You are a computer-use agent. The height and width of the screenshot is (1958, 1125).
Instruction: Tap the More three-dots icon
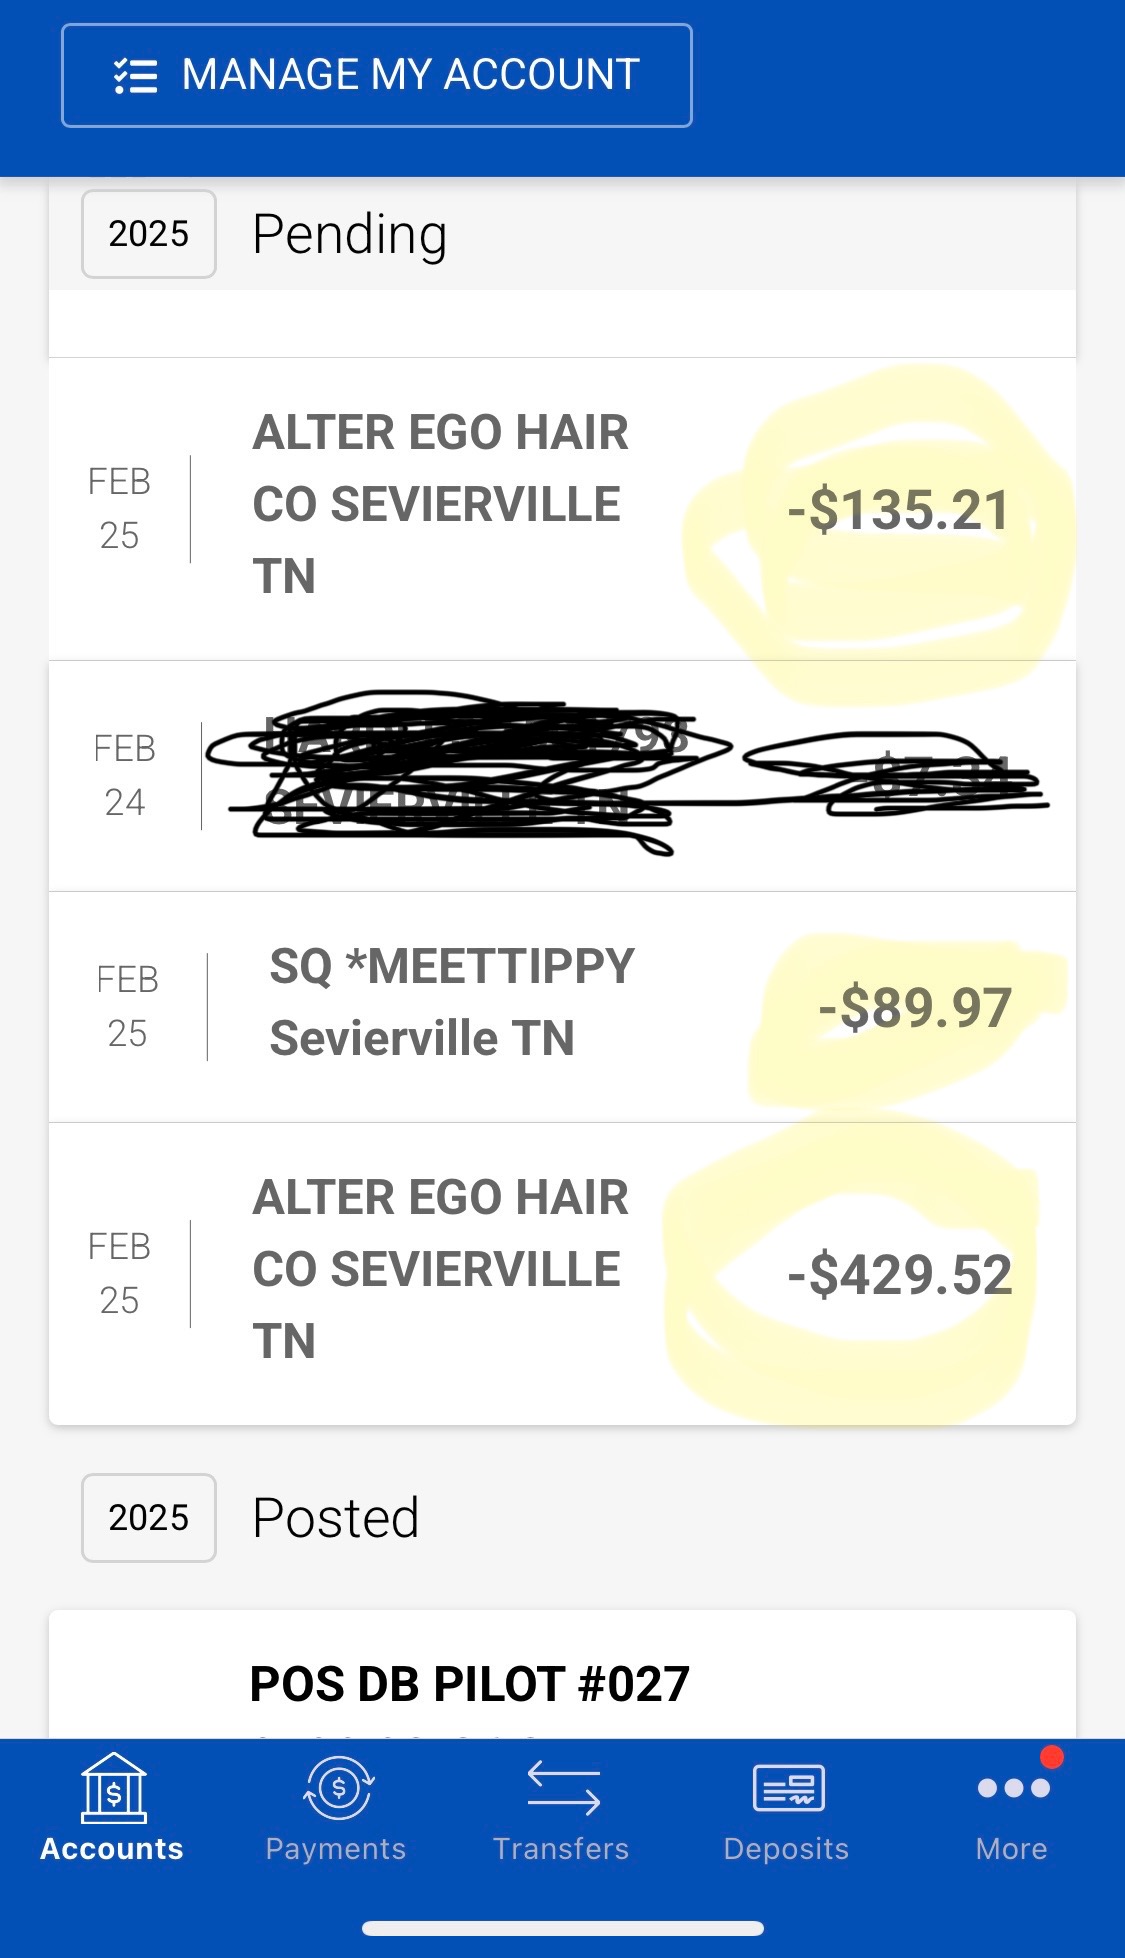coord(1013,1787)
